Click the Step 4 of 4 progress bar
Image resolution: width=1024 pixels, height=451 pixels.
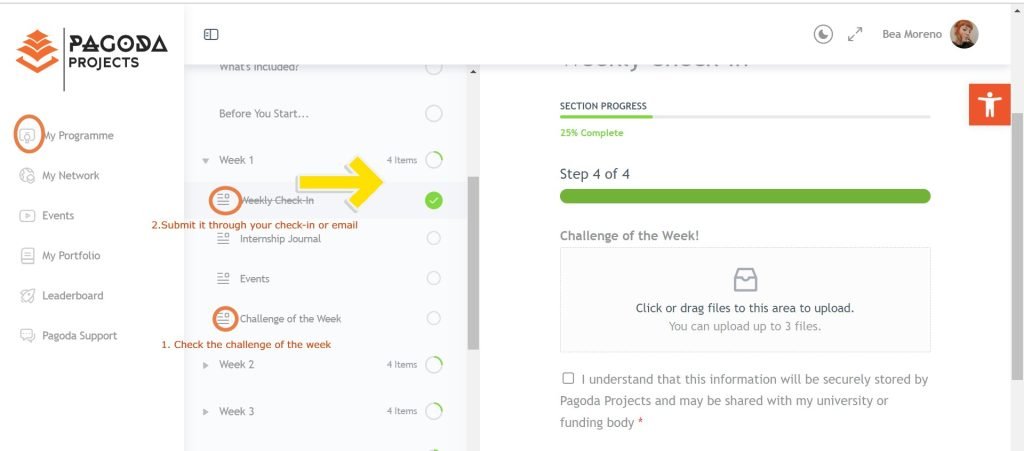pos(745,196)
